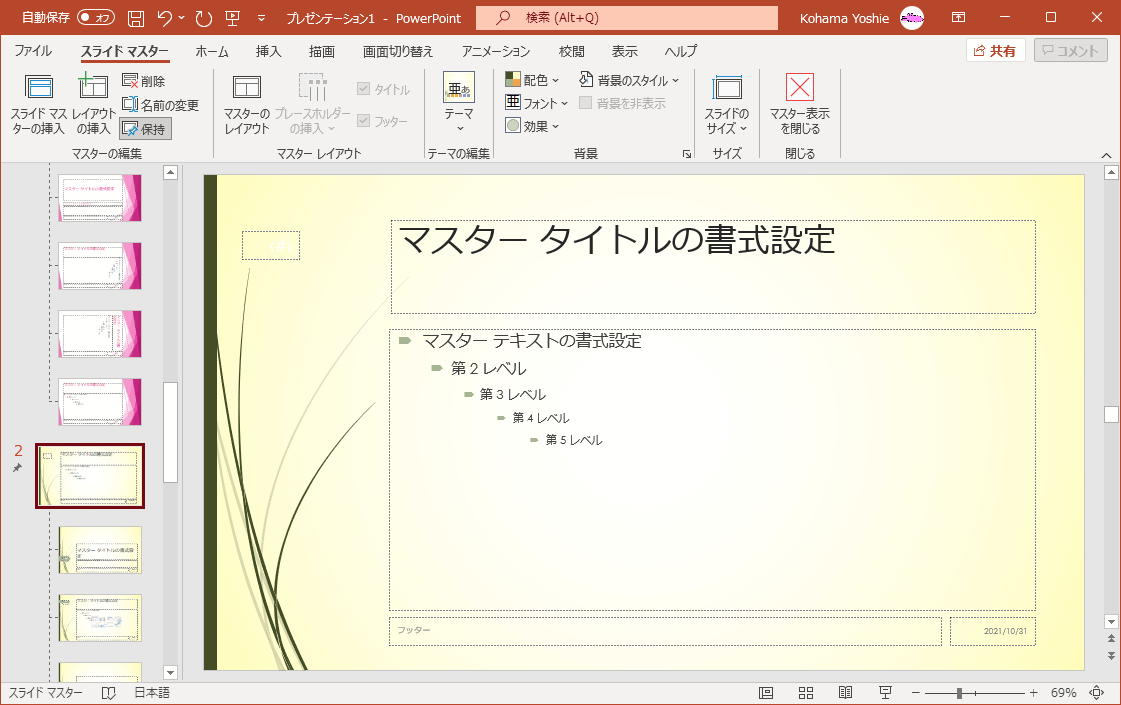Delete the selected master

pos(144,82)
